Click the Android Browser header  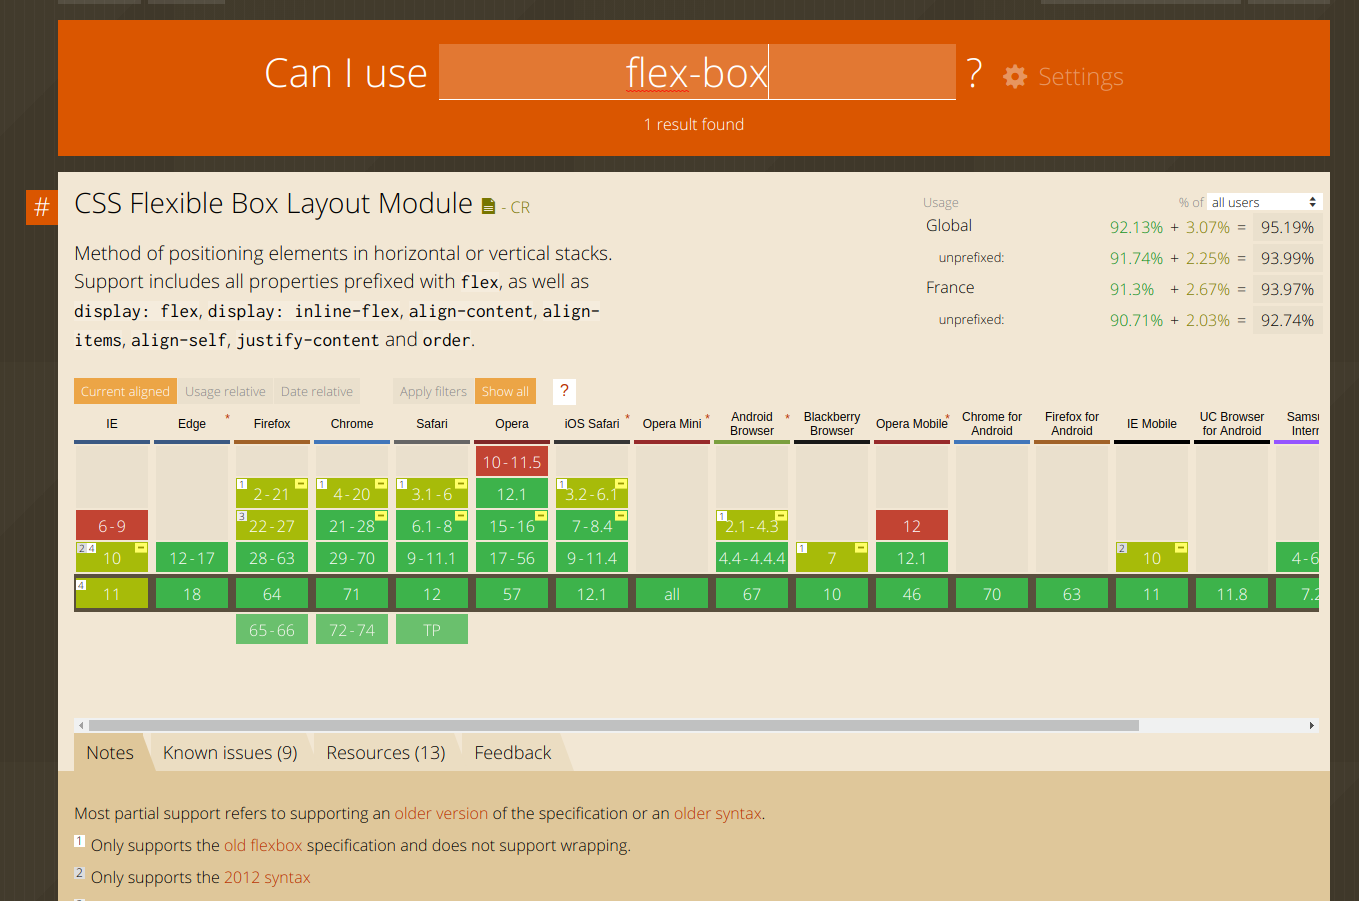[752, 424]
